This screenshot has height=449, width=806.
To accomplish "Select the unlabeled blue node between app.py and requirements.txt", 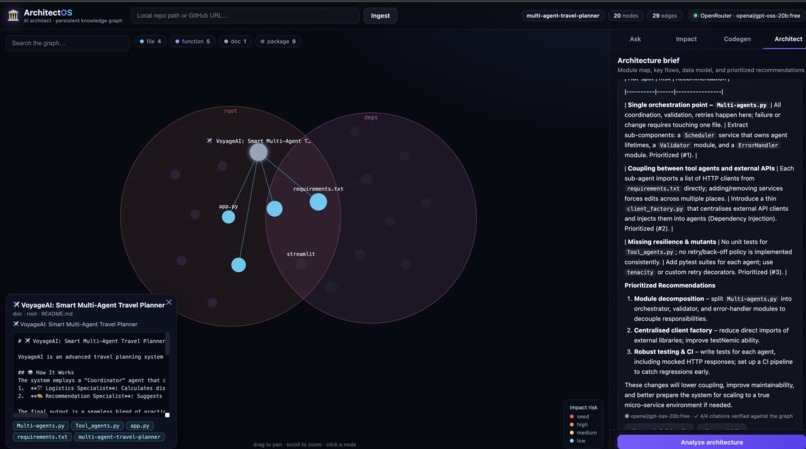I will (x=274, y=208).
